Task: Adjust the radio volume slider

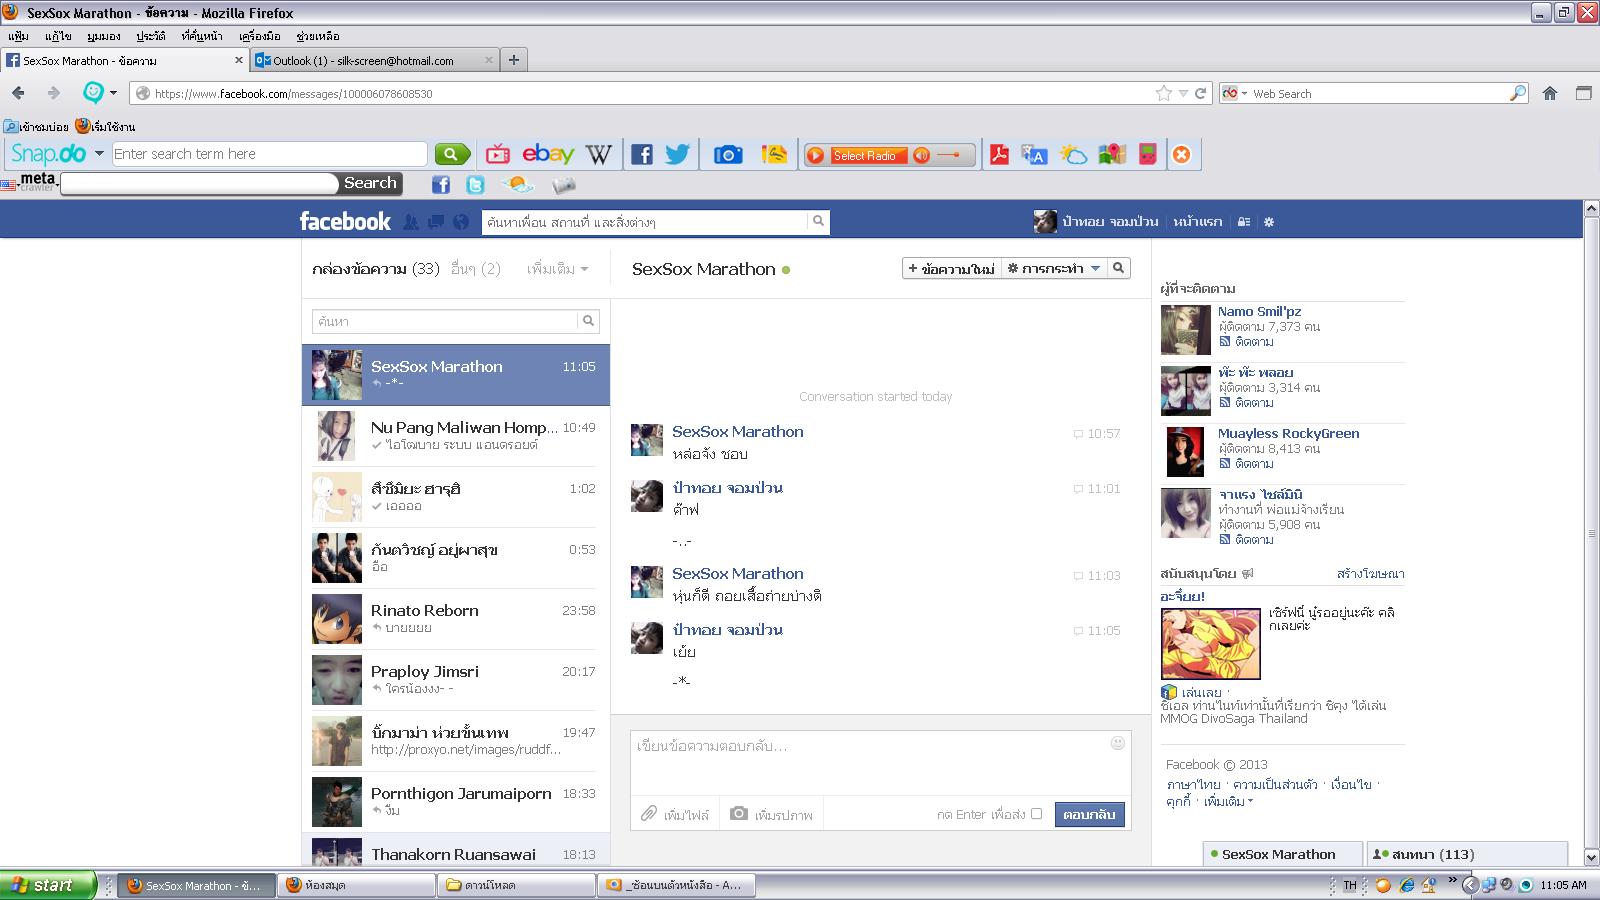Action: click(950, 155)
